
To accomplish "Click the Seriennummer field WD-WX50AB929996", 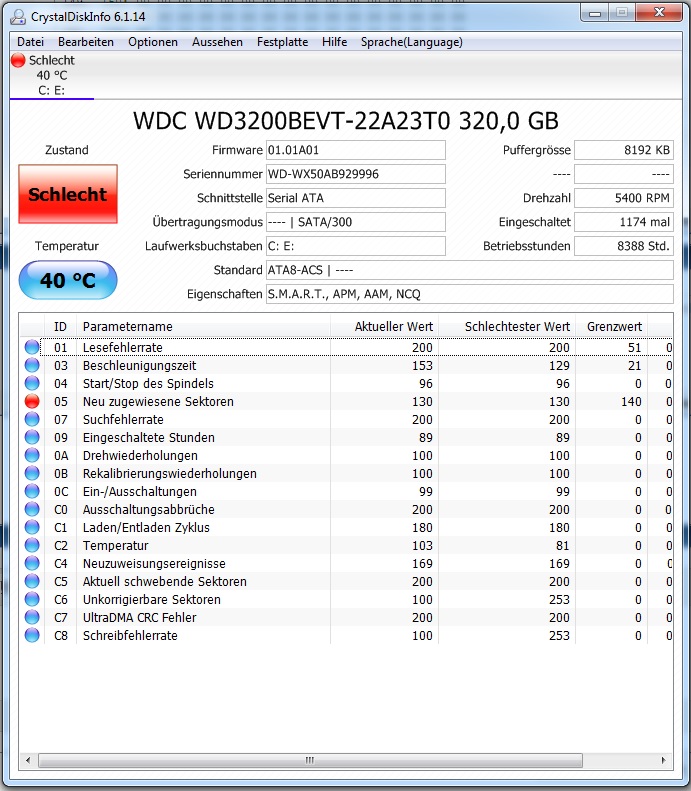I will click(x=356, y=174).
